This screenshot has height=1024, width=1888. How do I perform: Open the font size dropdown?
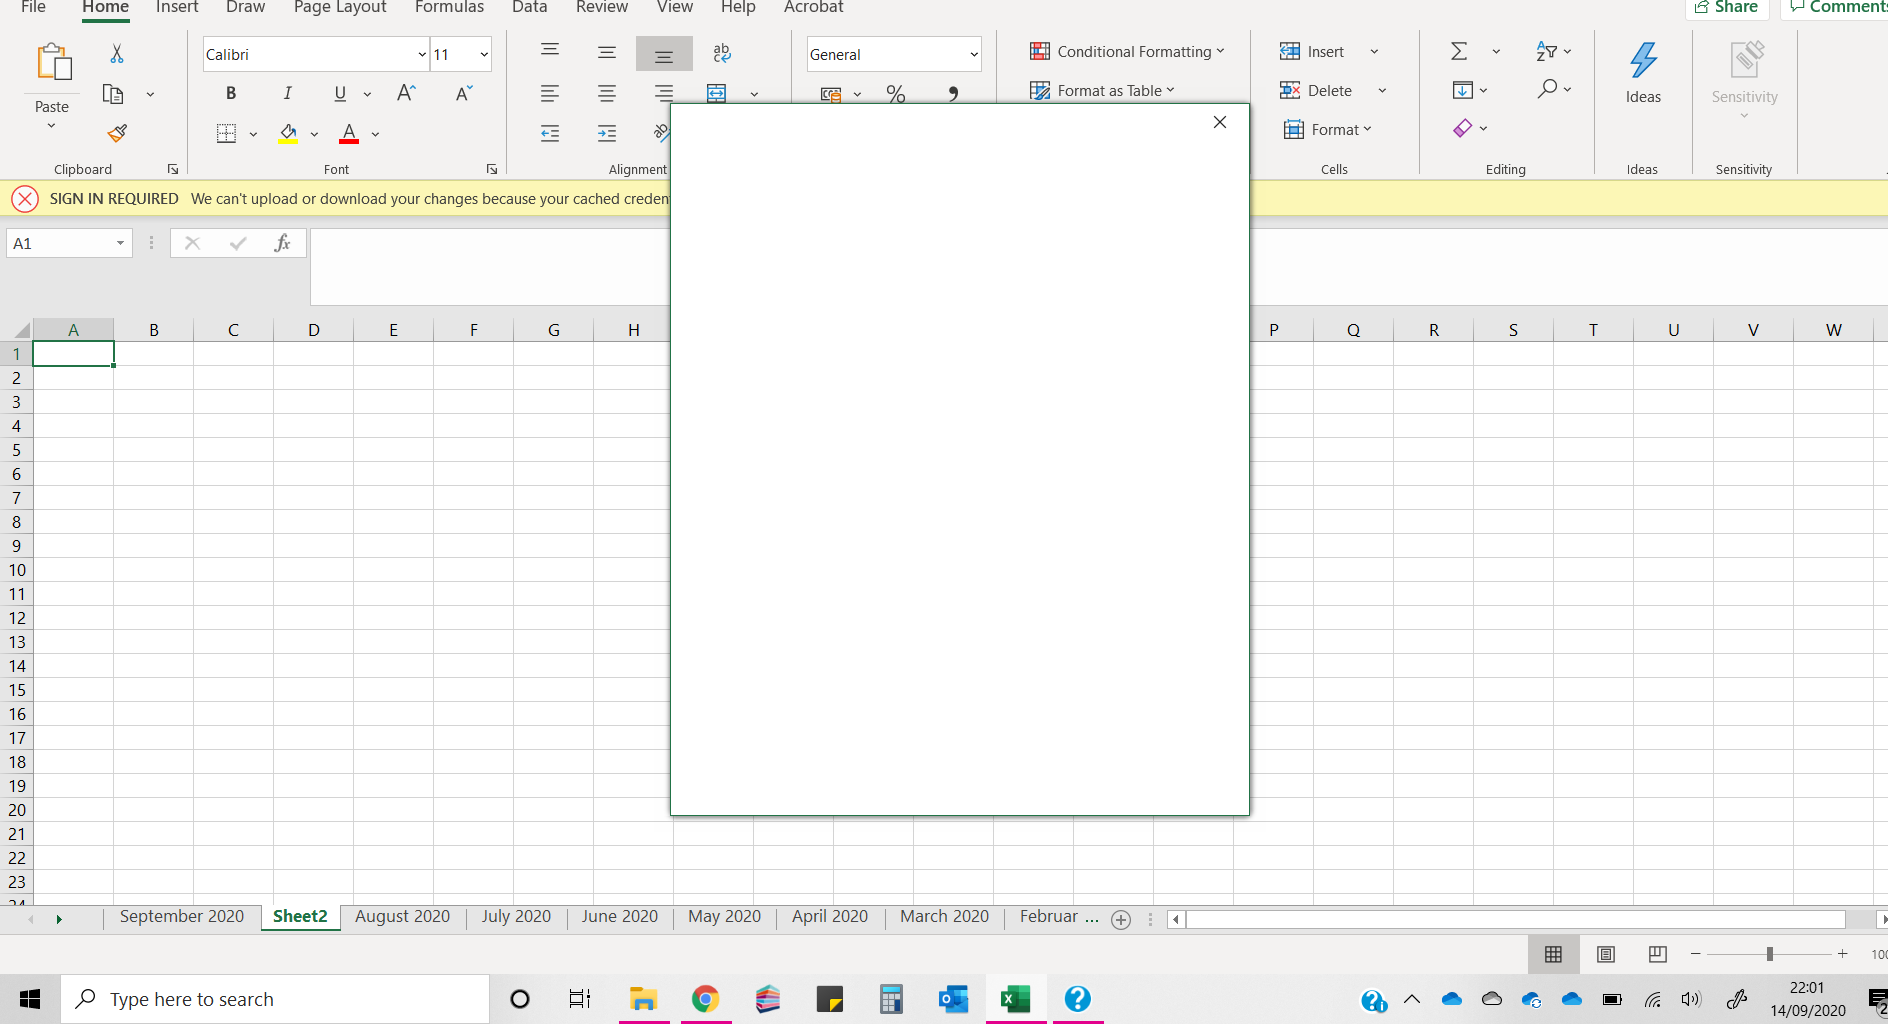(484, 54)
